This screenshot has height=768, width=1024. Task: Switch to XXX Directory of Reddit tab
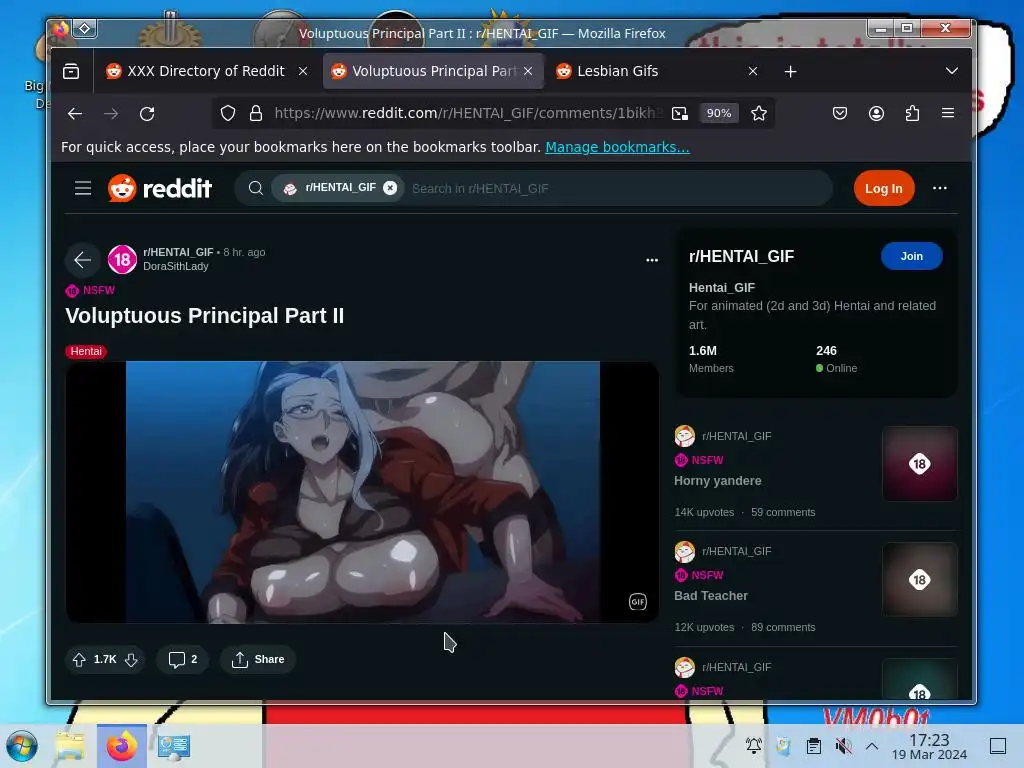tap(206, 71)
